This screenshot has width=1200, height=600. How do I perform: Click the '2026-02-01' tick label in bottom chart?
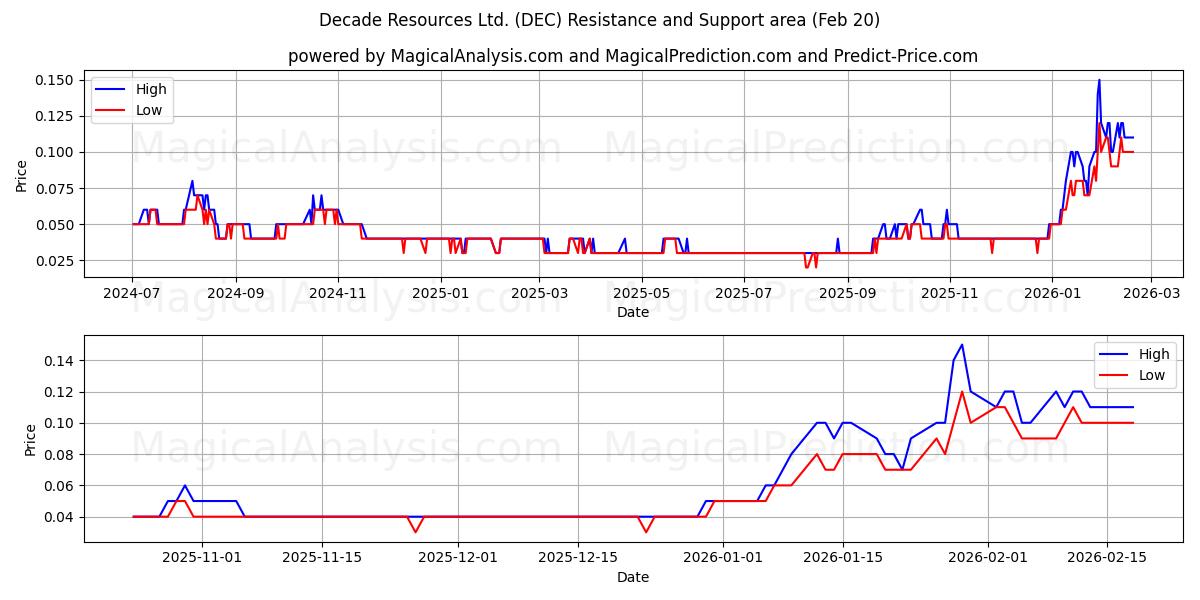pyautogui.click(x=988, y=558)
